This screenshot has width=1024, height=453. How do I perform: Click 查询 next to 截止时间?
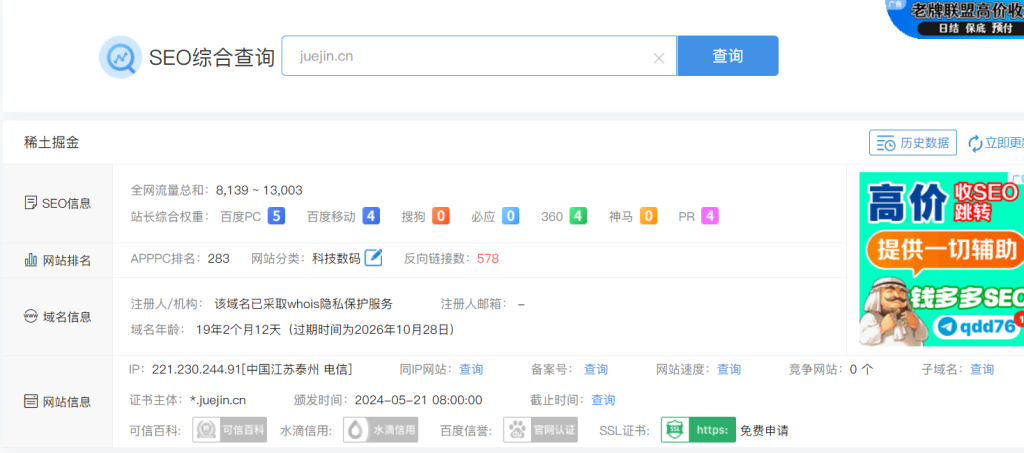pyautogui.click(x=603, y=400)
